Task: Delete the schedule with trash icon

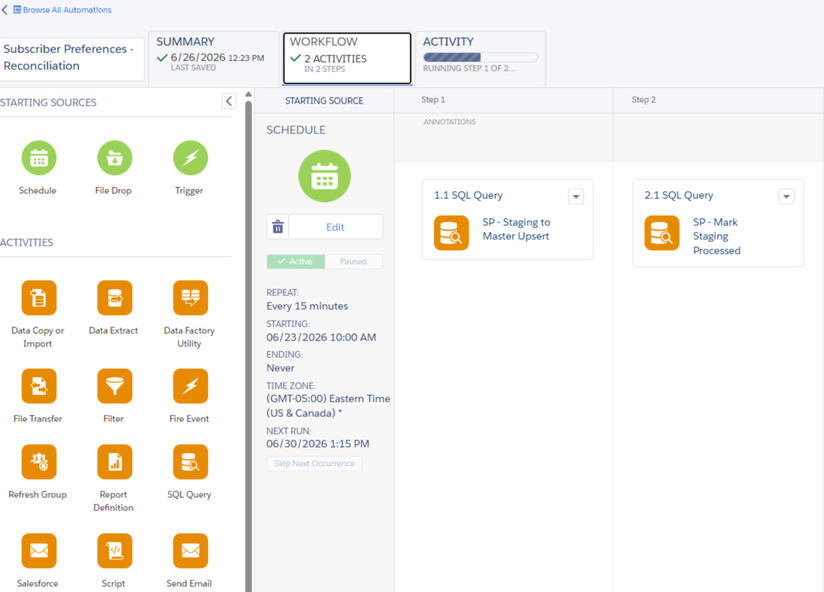Action: 277,227
